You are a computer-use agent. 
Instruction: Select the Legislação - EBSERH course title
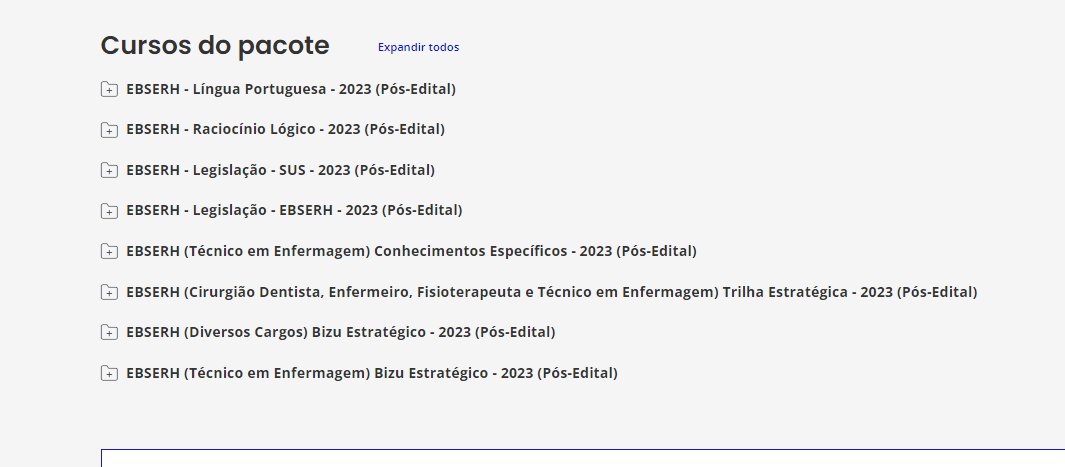[294, 210]
